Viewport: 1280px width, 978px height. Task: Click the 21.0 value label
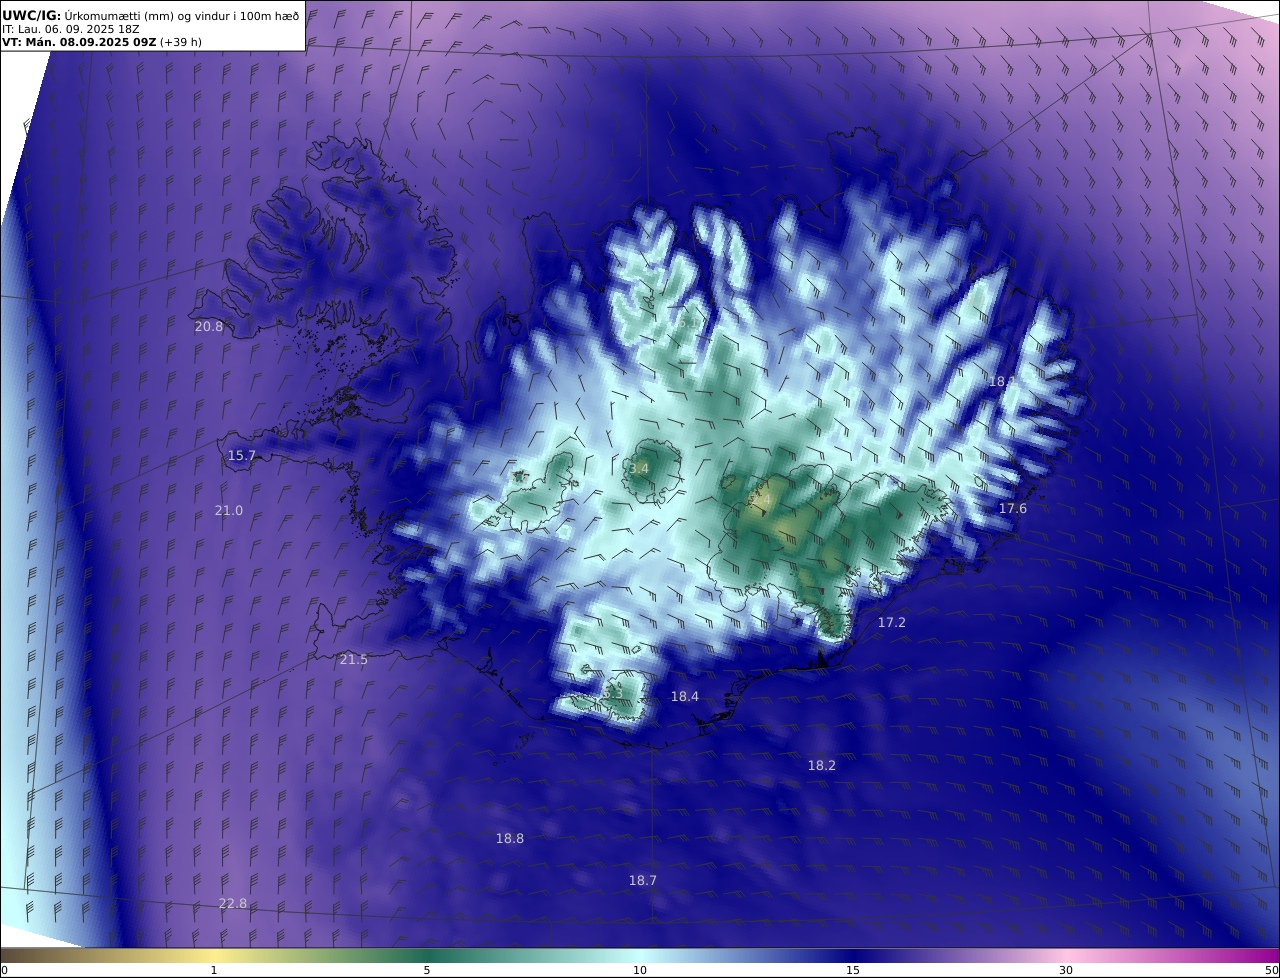pyautogui.click(x=229, y=511)
